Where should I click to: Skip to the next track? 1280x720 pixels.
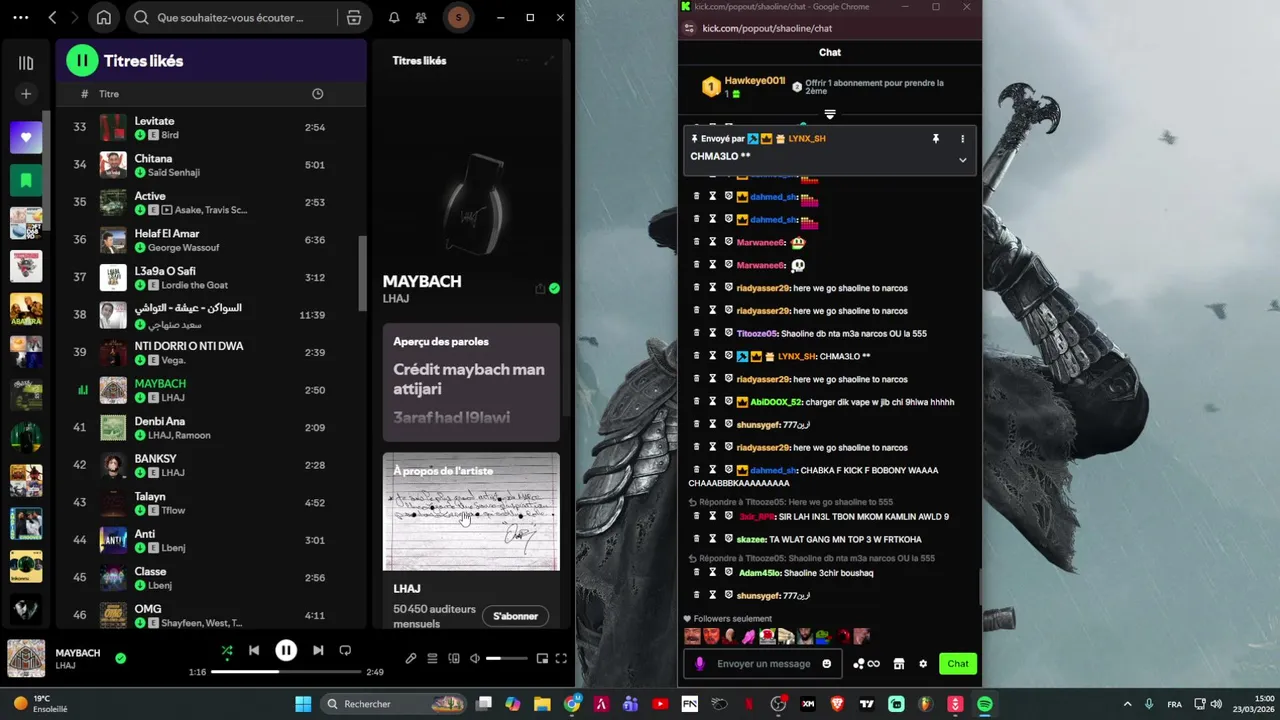[318, 651]
